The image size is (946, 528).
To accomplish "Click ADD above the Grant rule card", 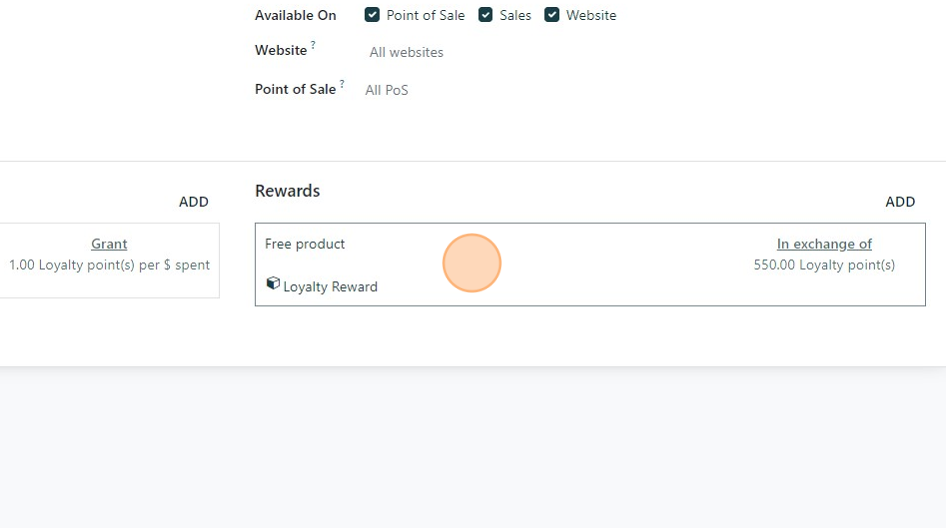I will pyautogui.click(x=194, y=202).
